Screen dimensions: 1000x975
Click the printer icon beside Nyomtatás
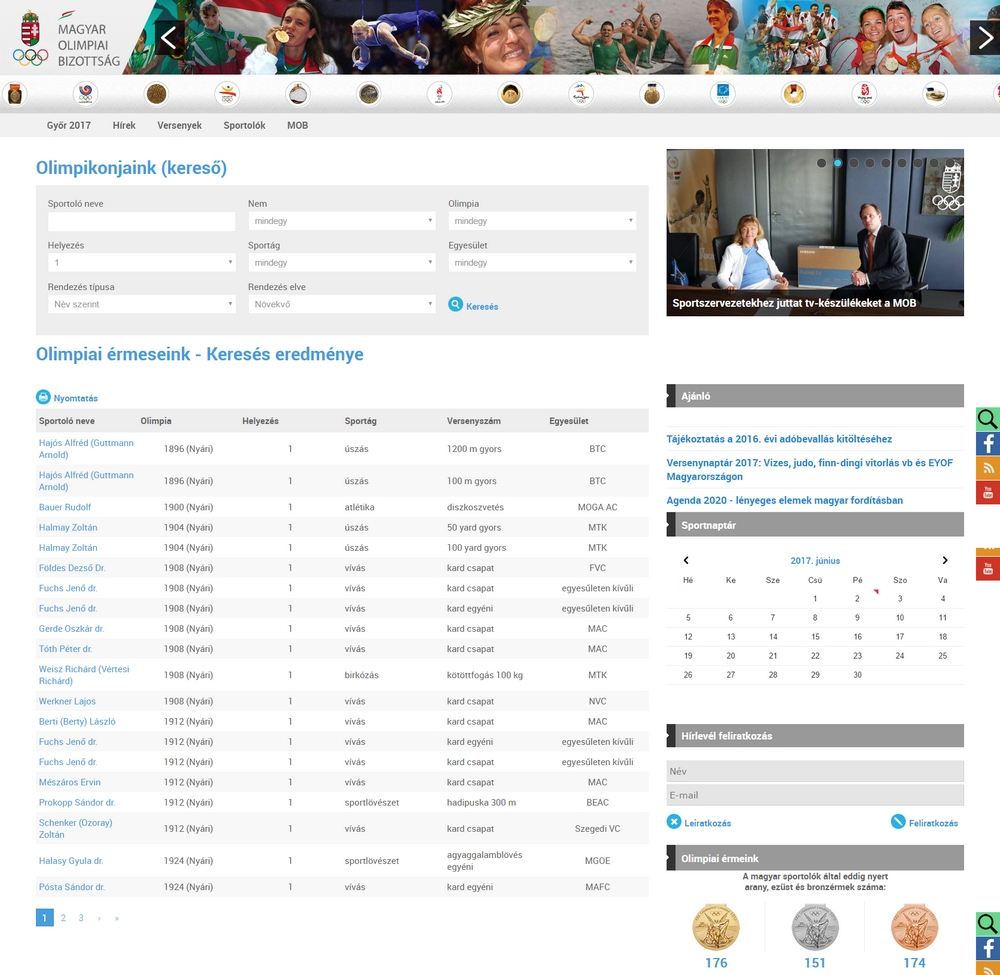click(x=43, y=397)
